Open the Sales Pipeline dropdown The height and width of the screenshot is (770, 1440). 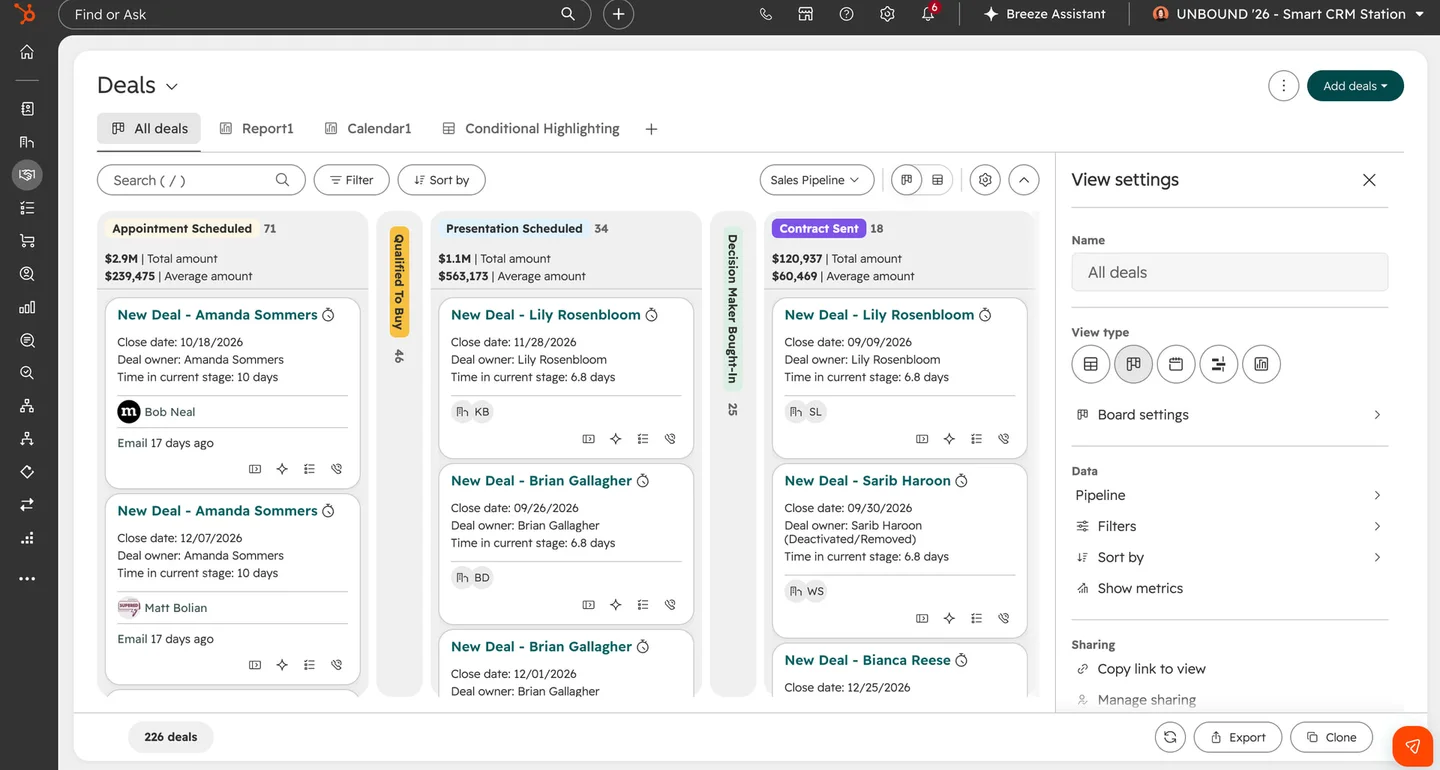[x=817, y=180]
